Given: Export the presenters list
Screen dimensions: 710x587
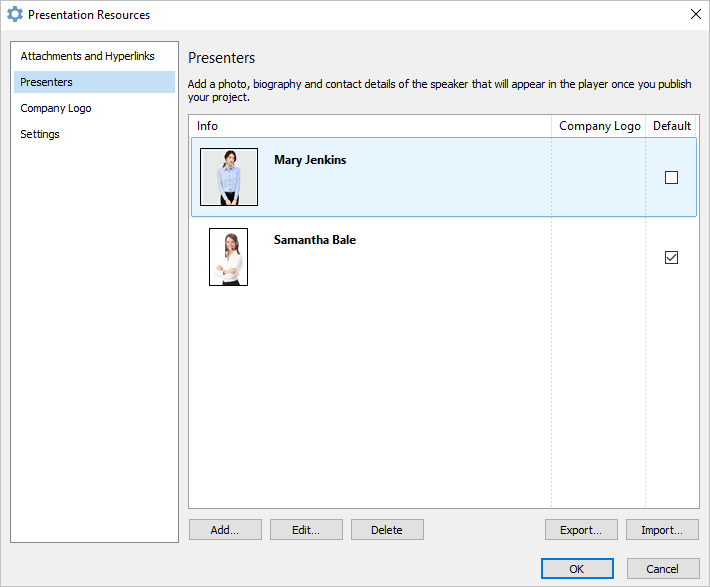Looking at the screenshot, I should tap(581, 530).
